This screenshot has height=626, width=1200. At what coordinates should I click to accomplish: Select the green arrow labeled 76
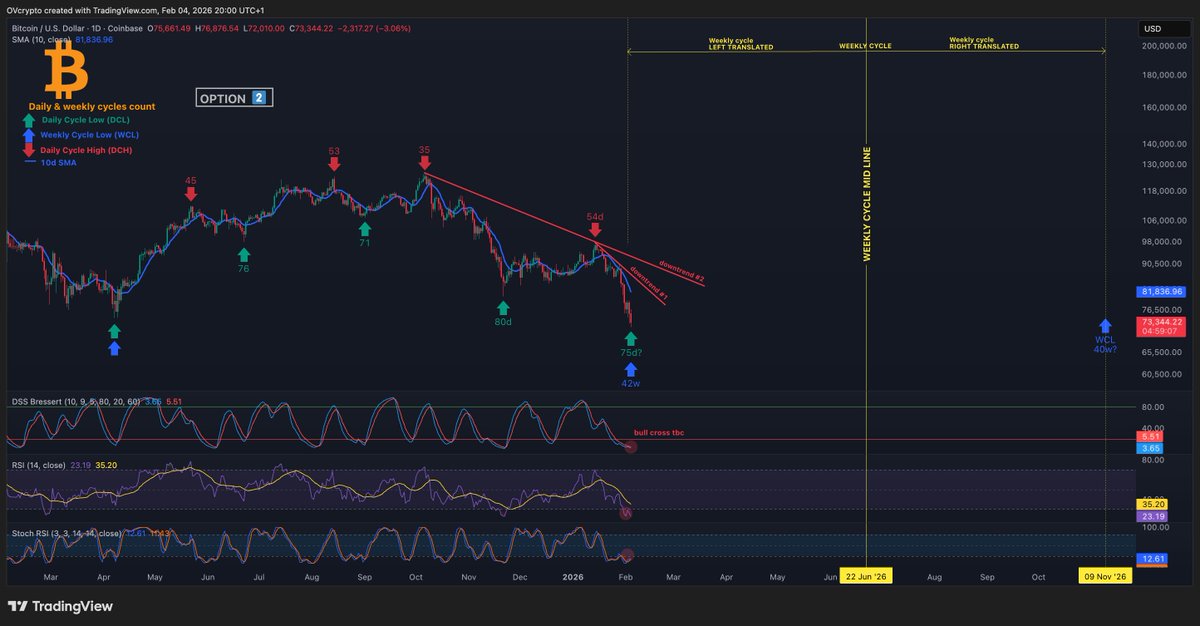[x=243, y=253]
